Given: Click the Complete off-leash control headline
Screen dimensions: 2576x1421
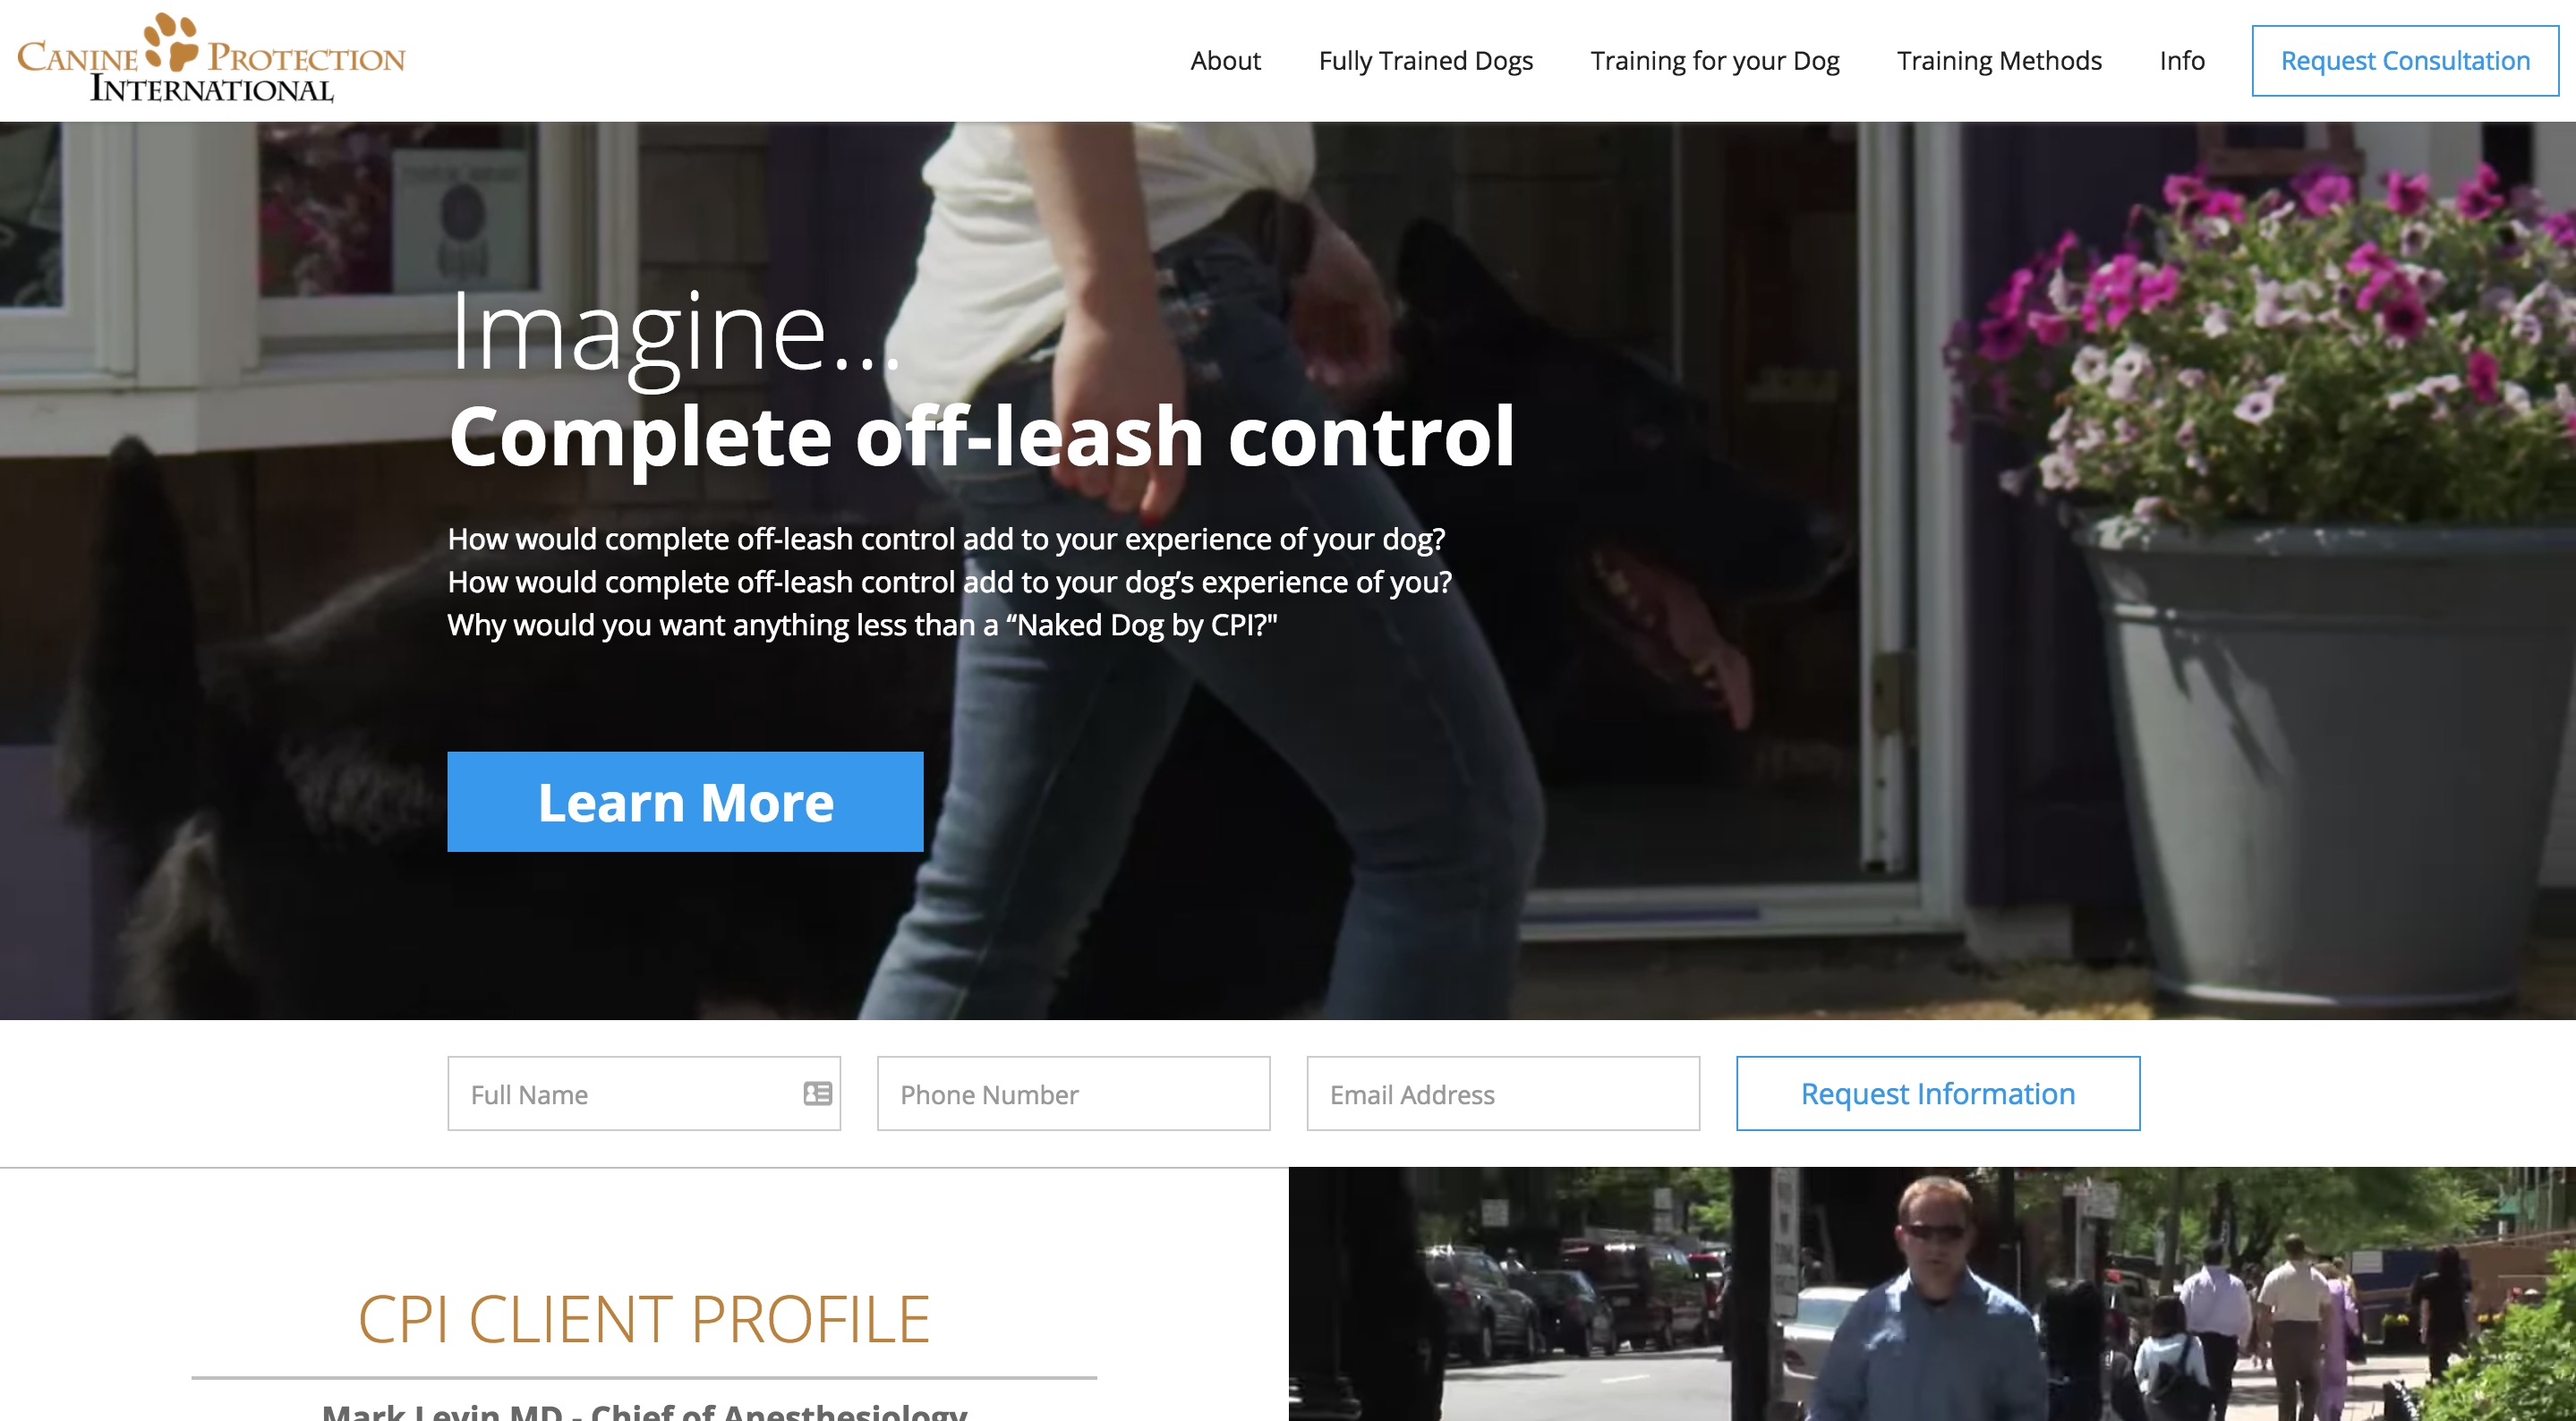Looking at the screenshot, I should pos(981,437).
